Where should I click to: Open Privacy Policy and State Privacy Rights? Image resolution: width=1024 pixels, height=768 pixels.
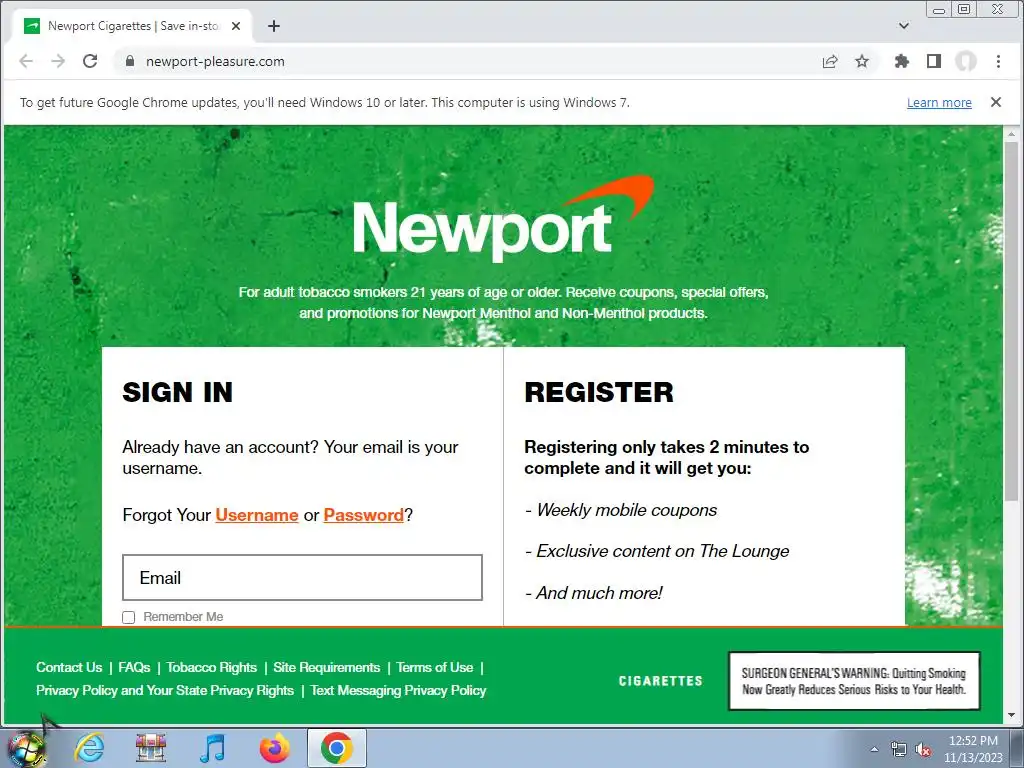click(x=165, y=690)
